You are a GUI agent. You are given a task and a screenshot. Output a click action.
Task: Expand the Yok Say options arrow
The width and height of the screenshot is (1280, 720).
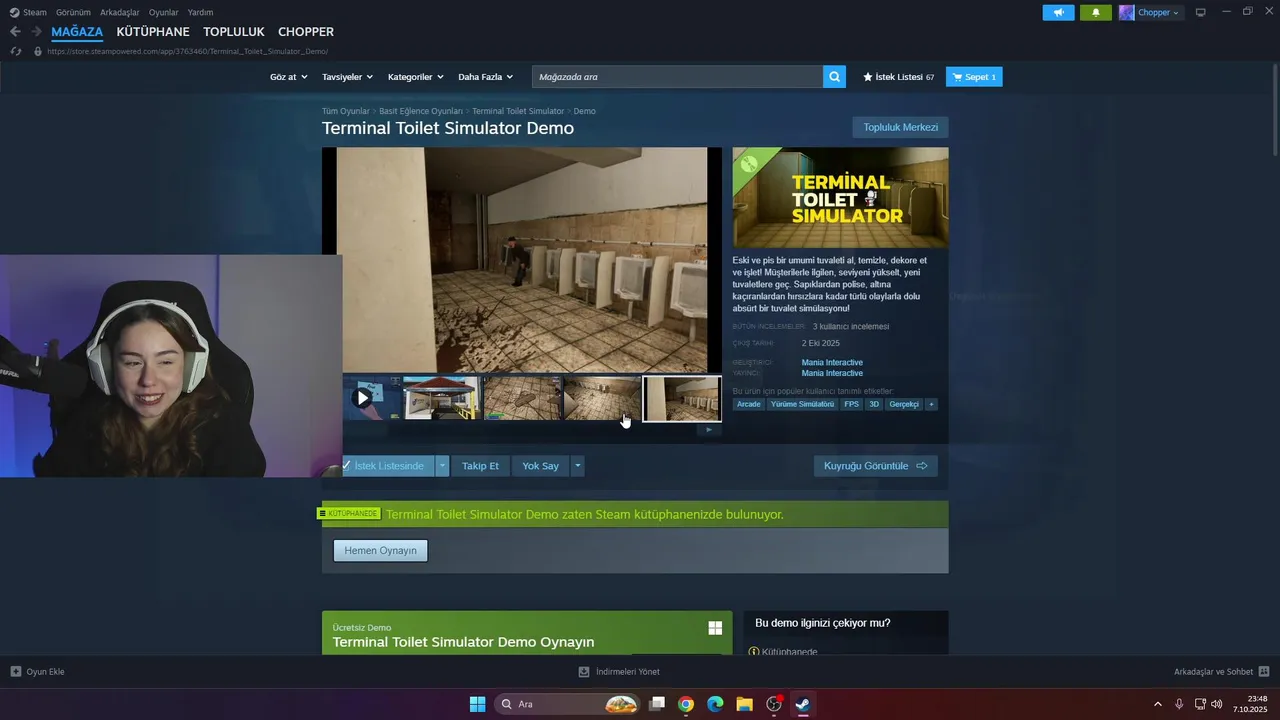[577, 466]
